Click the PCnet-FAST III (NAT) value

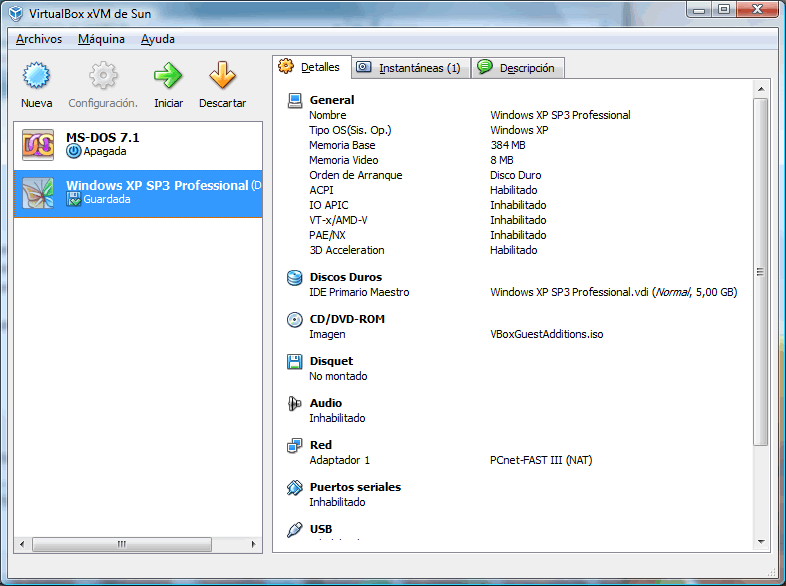[x=541, y=460]
